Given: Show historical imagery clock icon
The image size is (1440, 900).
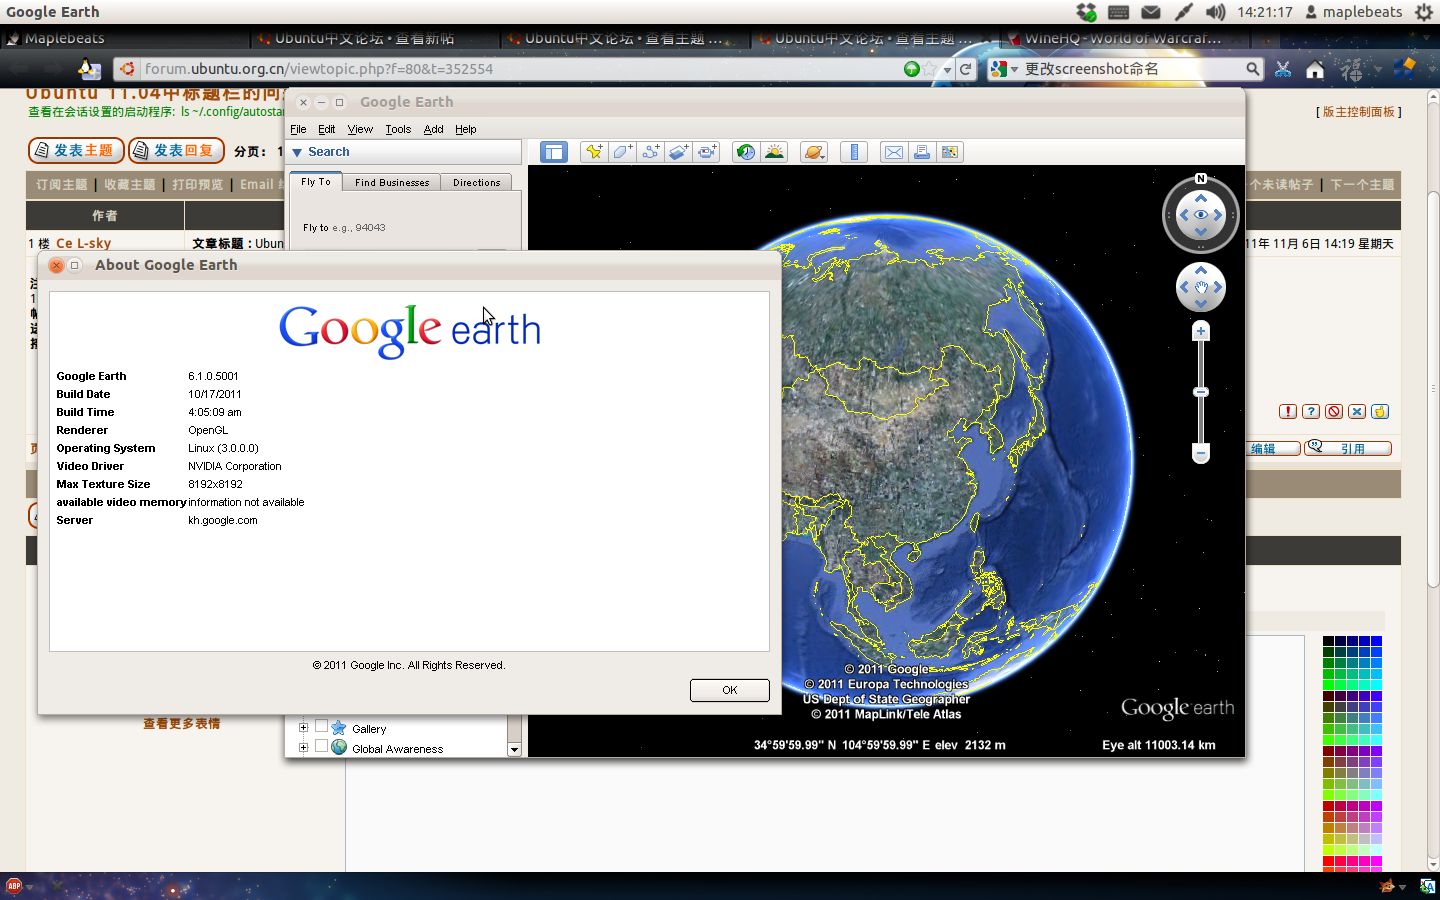Looking at the screenshot, I should [746, 152].
